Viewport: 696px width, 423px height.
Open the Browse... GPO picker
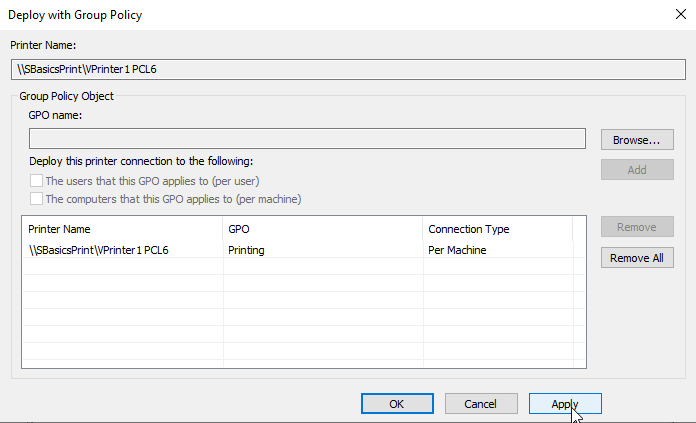click(637, 140)
